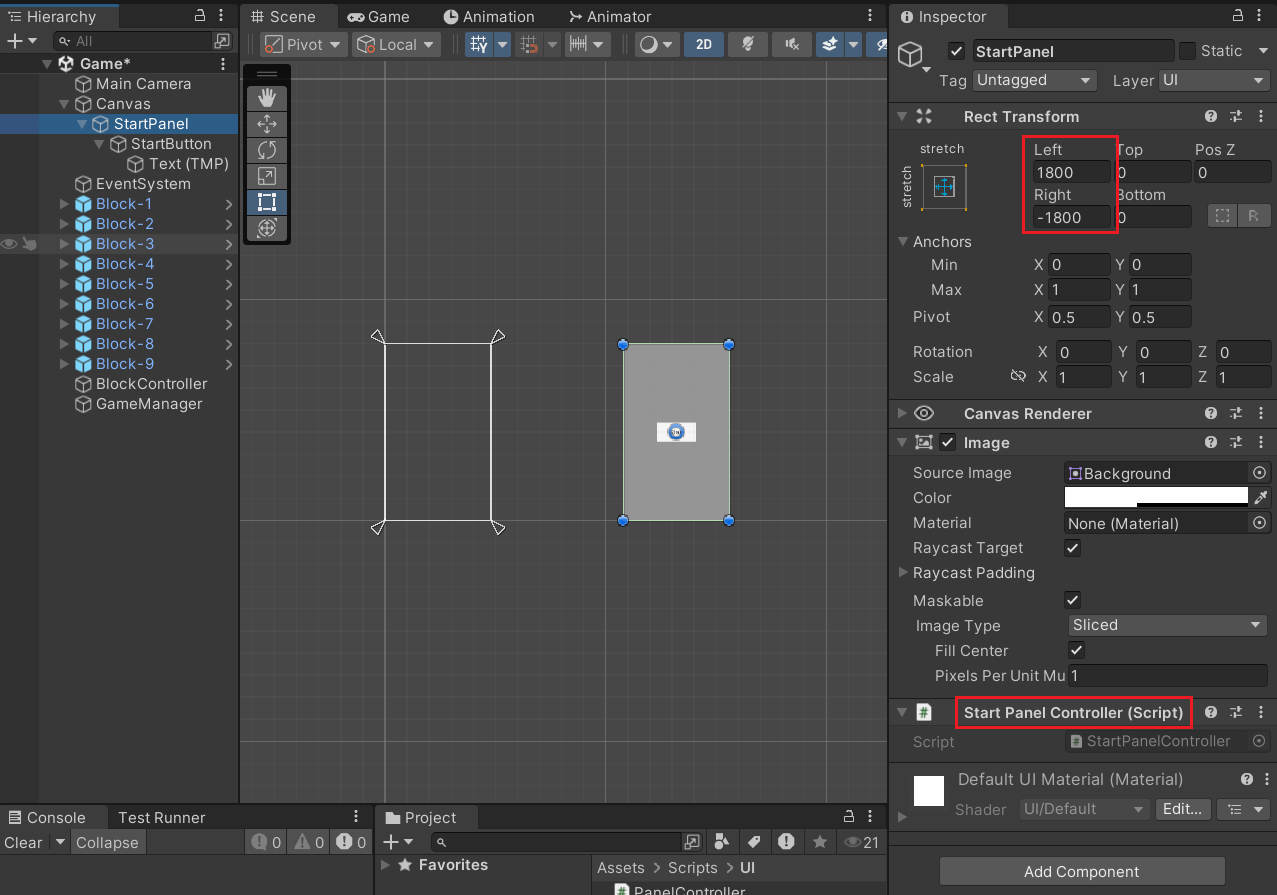This screenshot has width=1277, height=895.
Task: Open the anchor presets stretch box
Action: [x=944, y=186]
